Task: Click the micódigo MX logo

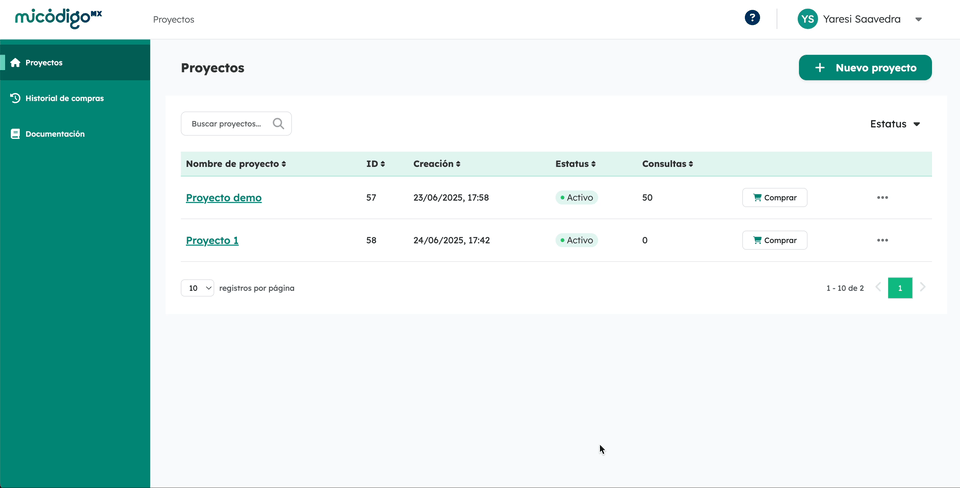Action: point(59,18)
